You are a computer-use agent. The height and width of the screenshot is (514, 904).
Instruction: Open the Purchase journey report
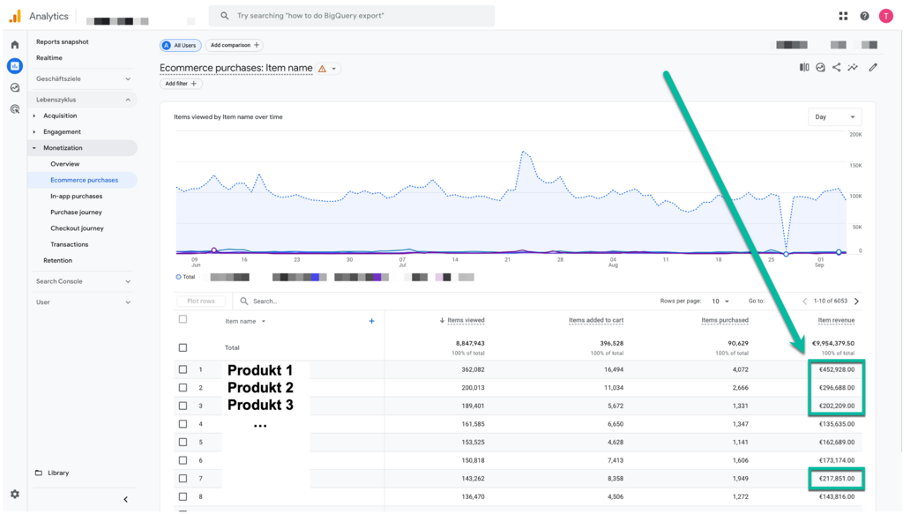point(76,212)
